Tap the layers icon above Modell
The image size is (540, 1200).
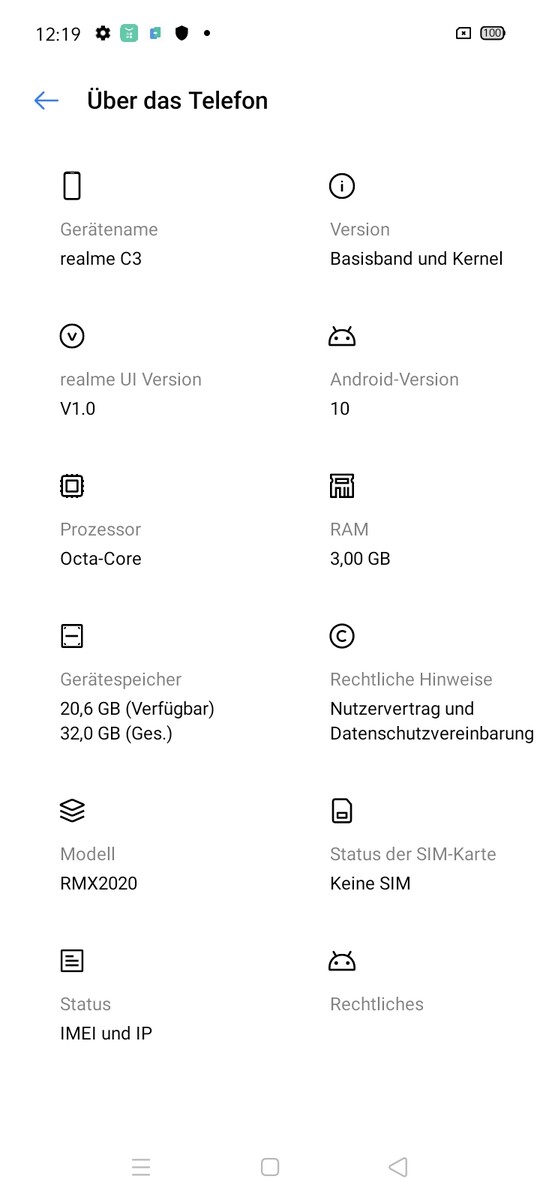(72, 811)
